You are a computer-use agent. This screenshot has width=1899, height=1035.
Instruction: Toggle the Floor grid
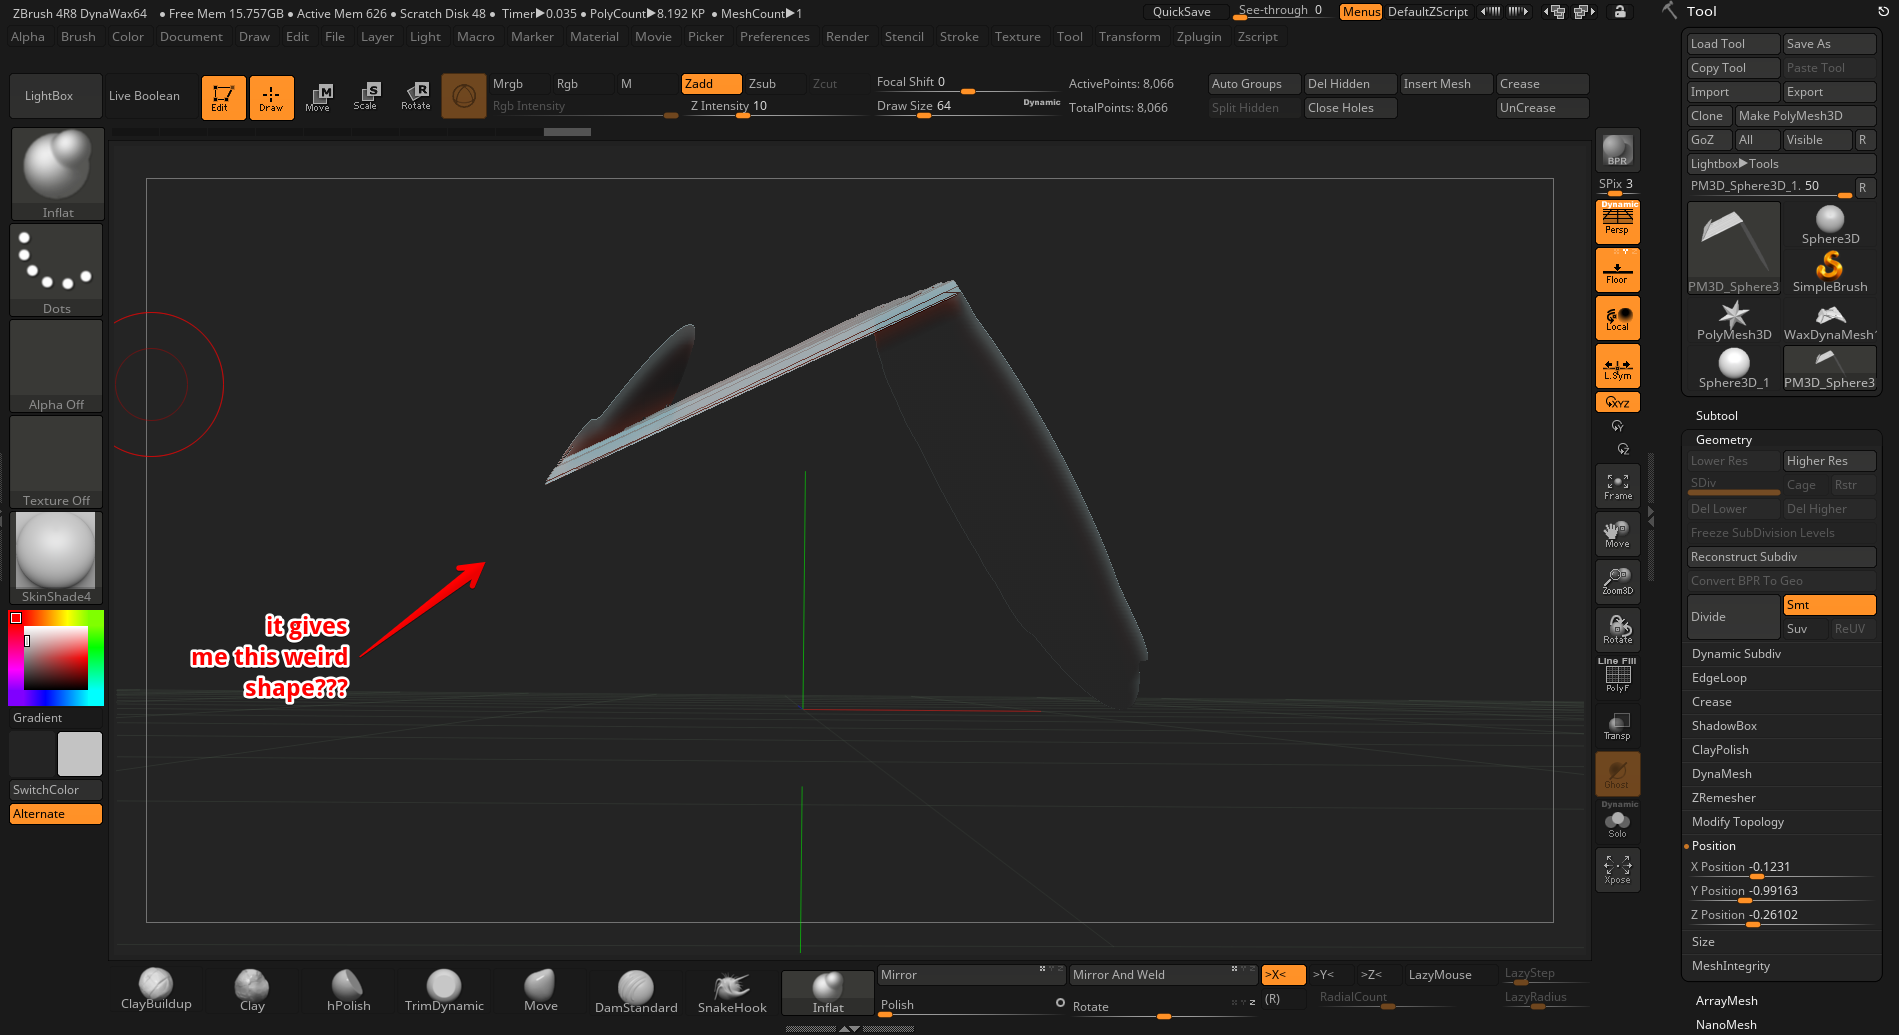(1617, 270)
